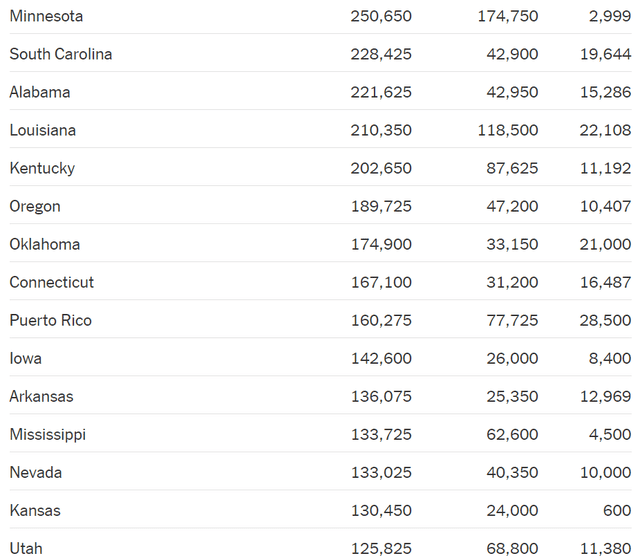
Task: Click Minnesota's 174,750 figure
Action: coord(508,16)
